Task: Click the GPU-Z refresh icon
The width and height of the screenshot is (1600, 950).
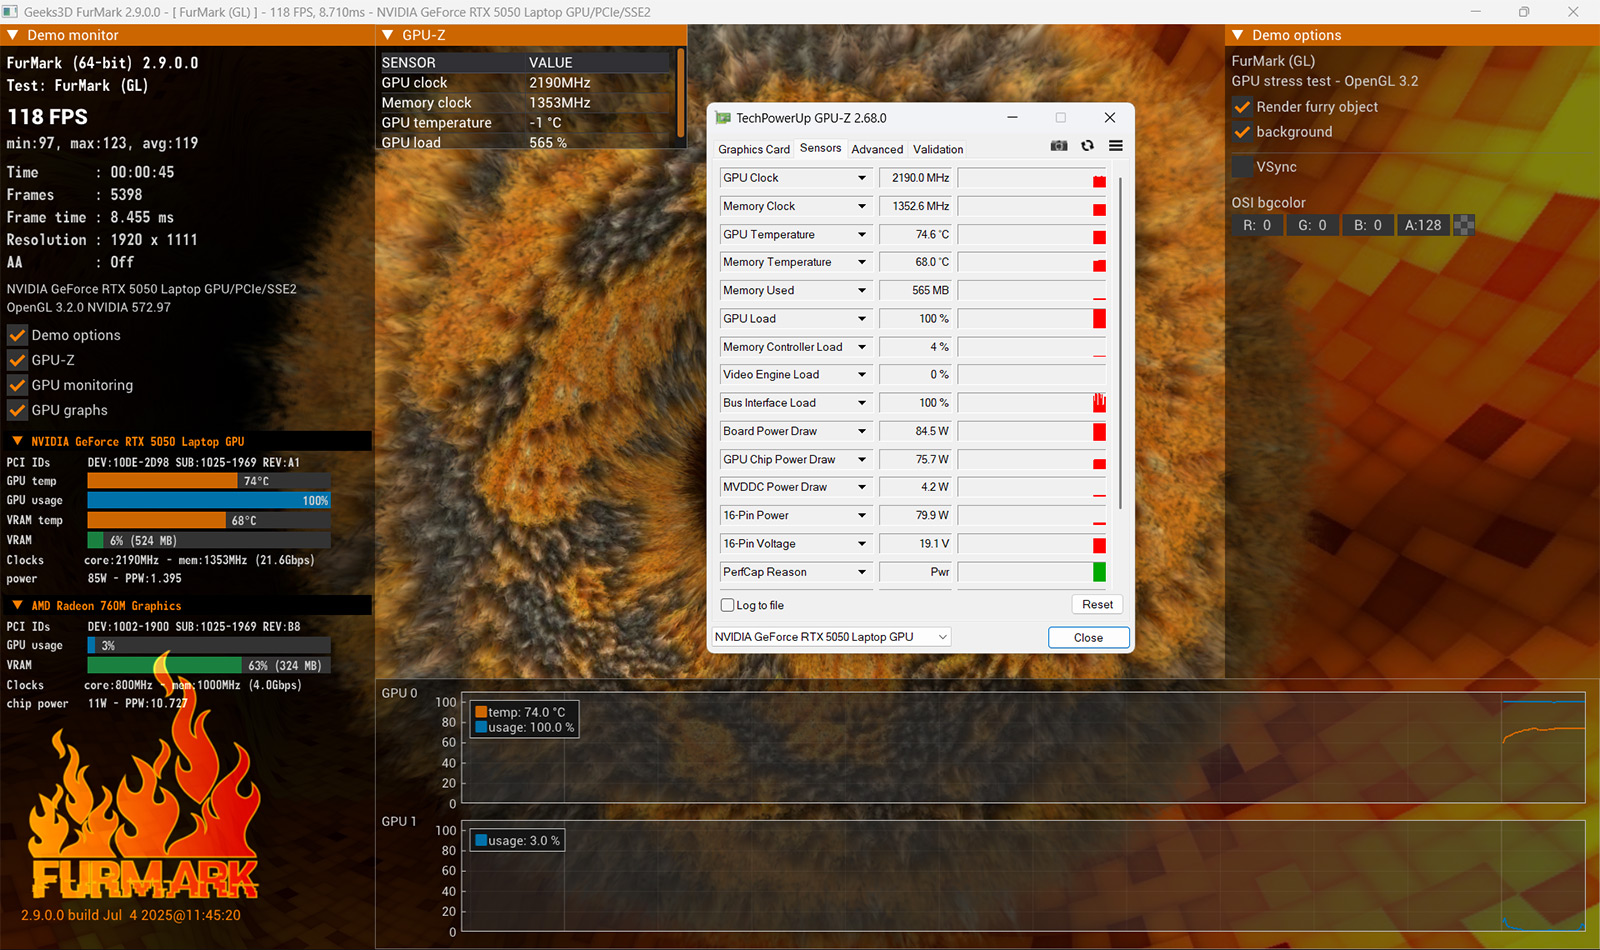Action: [1087, 146]
